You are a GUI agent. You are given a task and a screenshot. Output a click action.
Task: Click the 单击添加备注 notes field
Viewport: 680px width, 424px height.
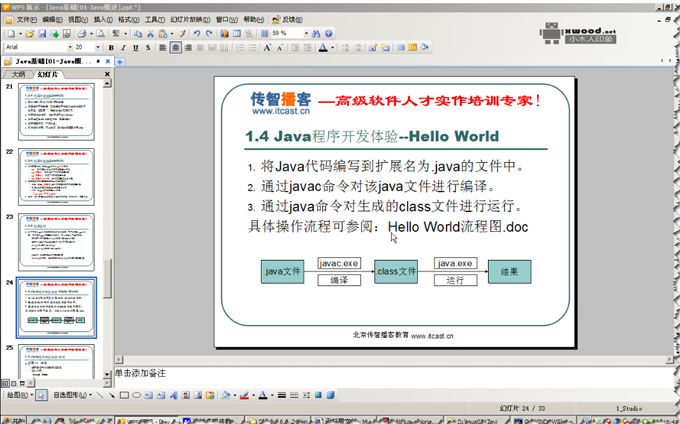[x=394, y=377]
